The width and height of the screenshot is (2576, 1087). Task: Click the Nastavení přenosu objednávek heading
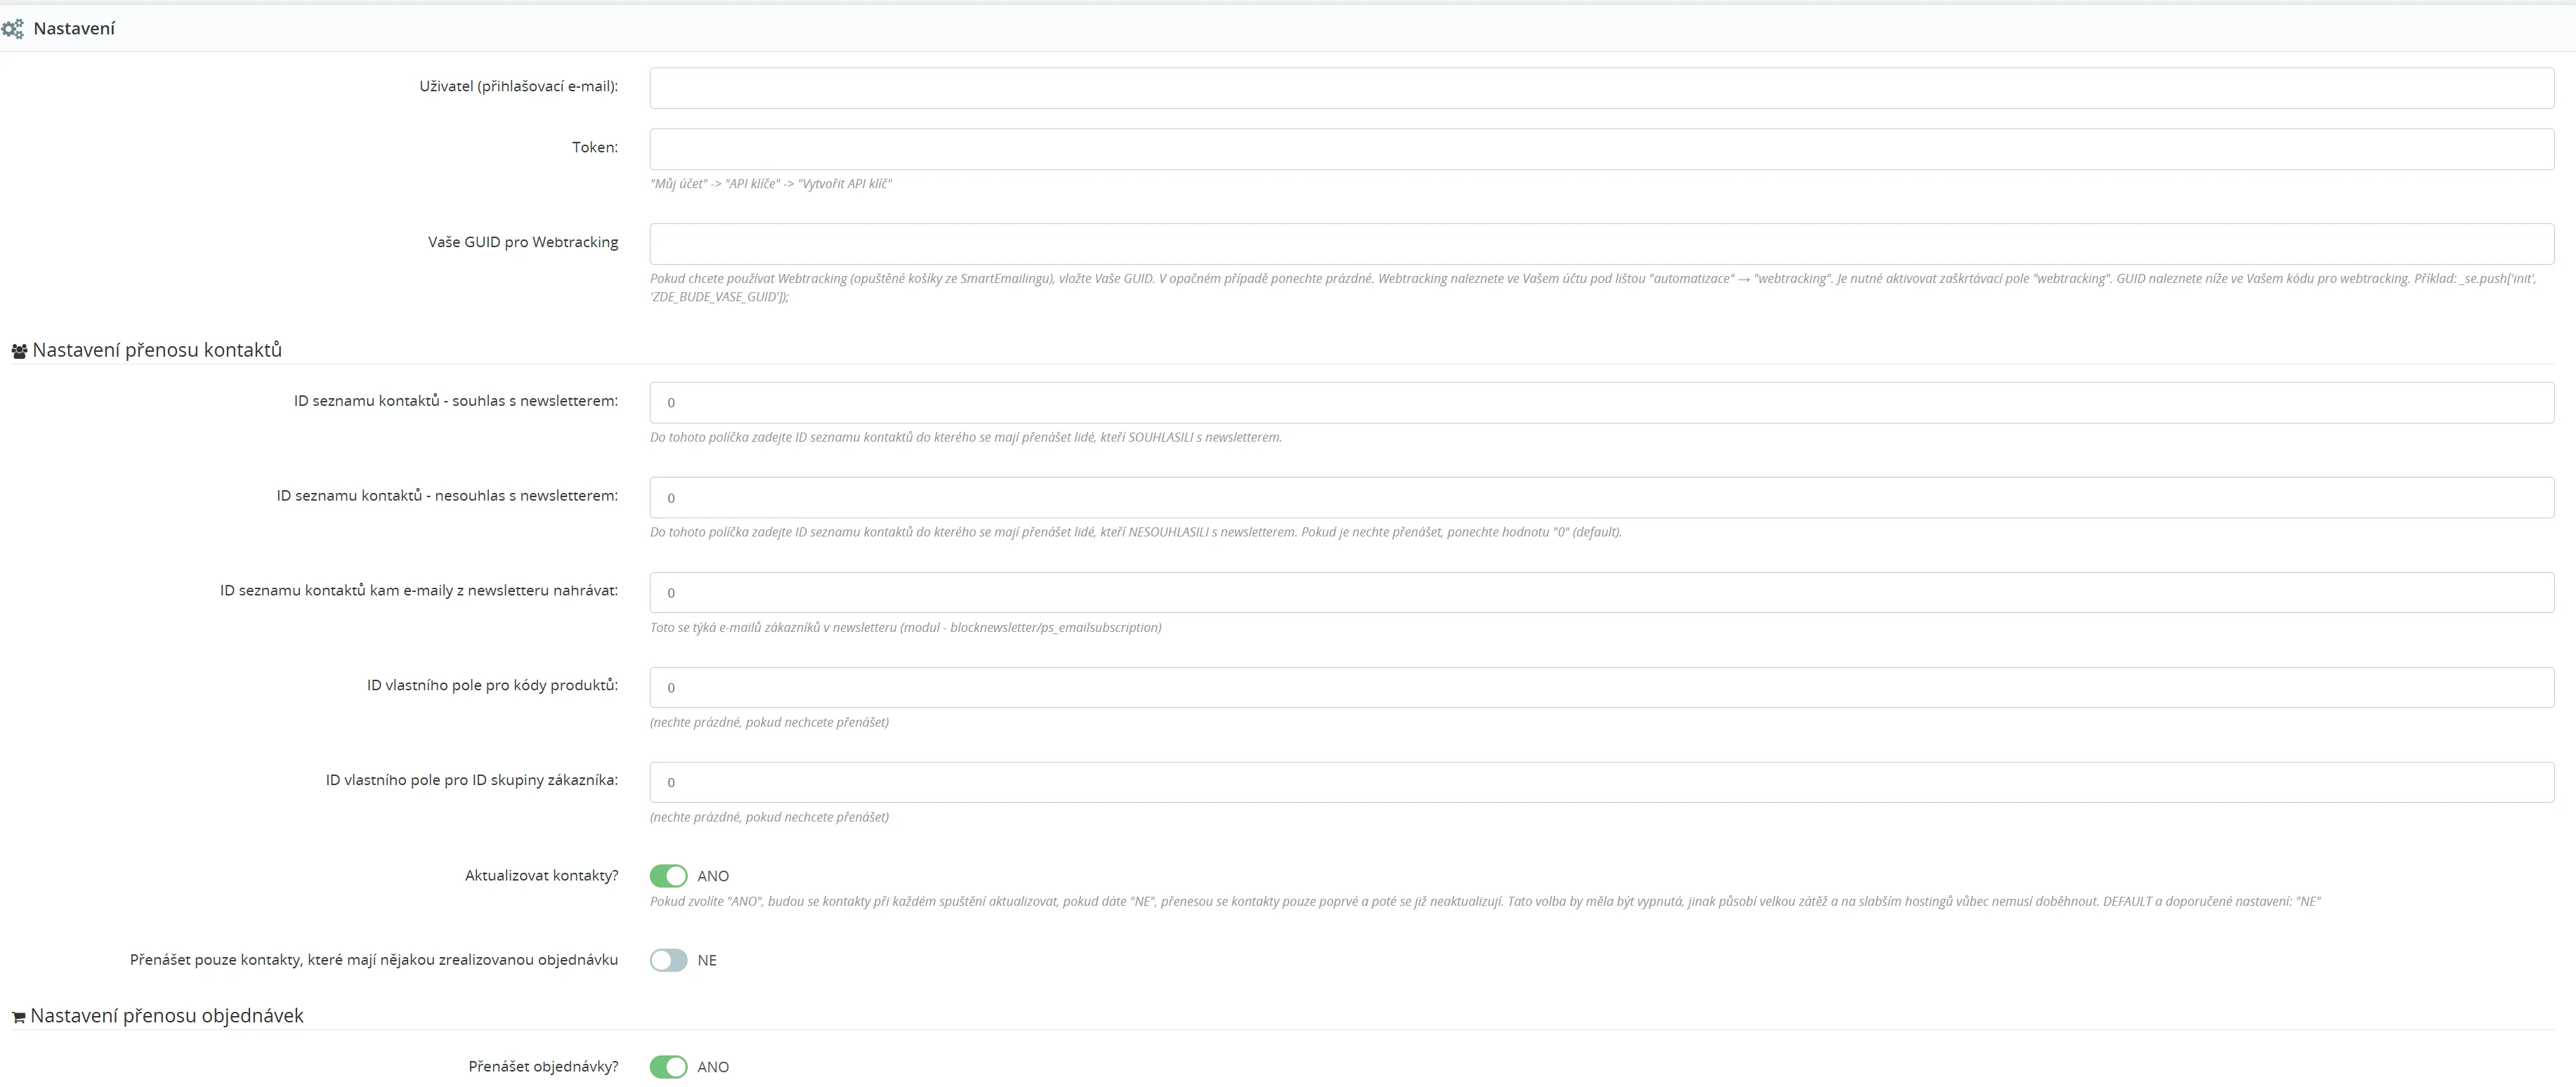pyautogui.click(x=167, y=1016)
